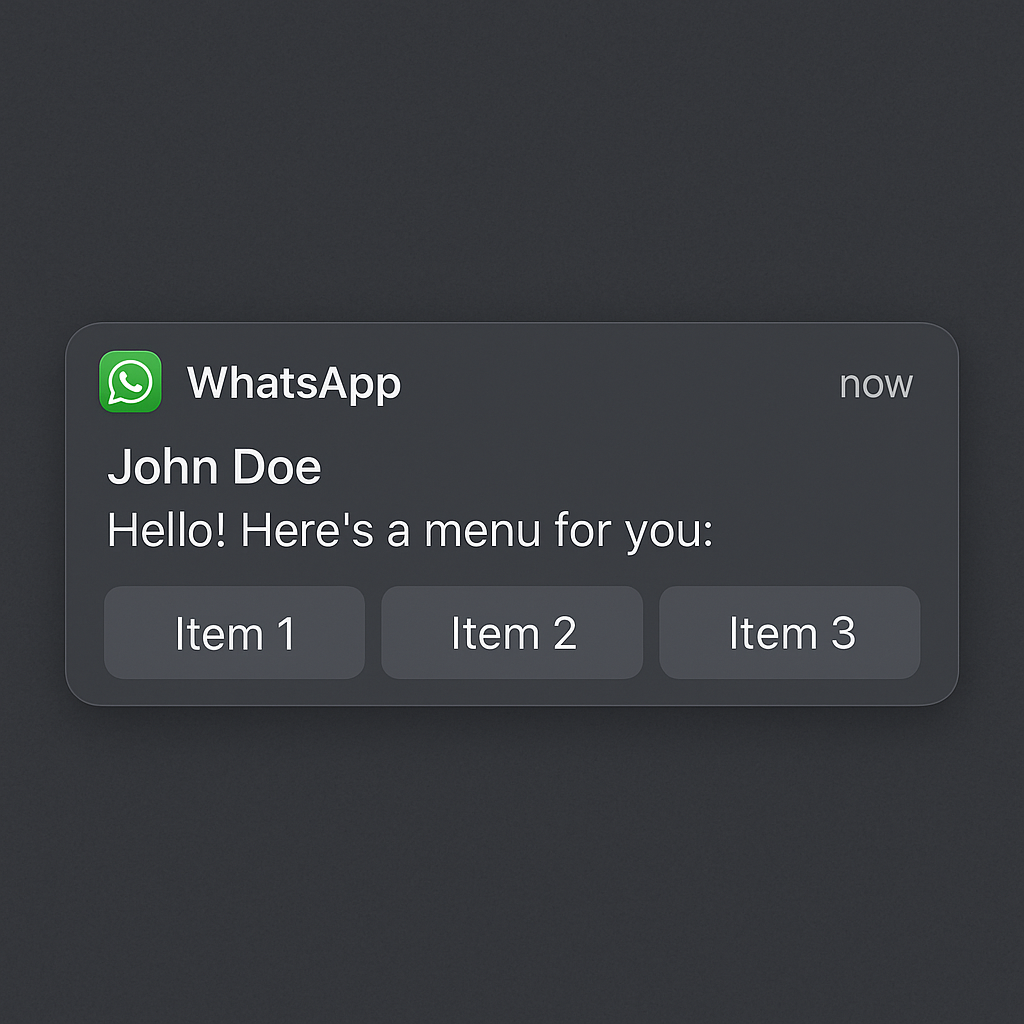Viewport: 1024px width, 1024px height.
Task: Pick the last menu option, Item 3
Action: [x=790, y=632]
